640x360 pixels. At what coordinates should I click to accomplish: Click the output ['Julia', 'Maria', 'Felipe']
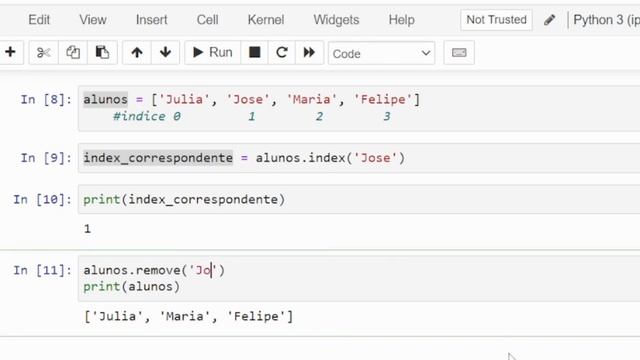click(x=189, y=316)
